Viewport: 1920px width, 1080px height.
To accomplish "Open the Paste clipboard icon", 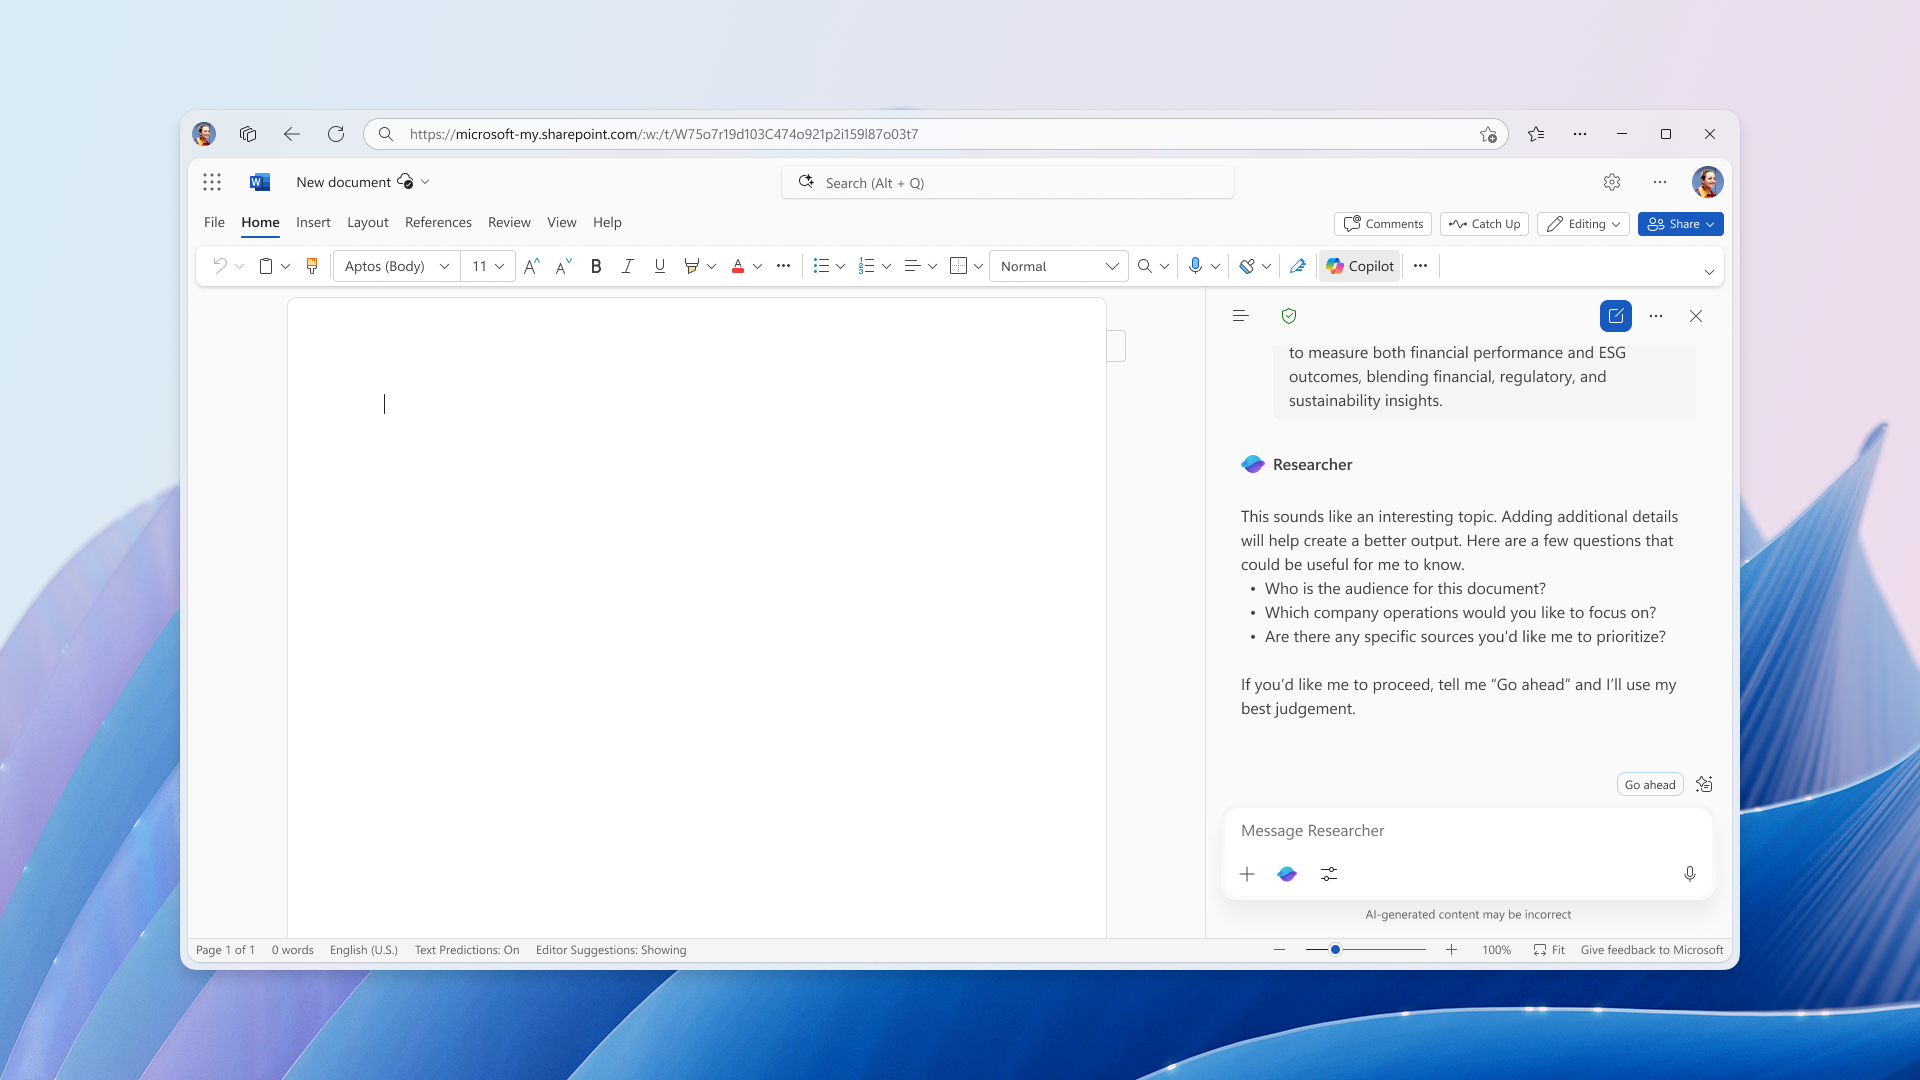I will point(266,266).
